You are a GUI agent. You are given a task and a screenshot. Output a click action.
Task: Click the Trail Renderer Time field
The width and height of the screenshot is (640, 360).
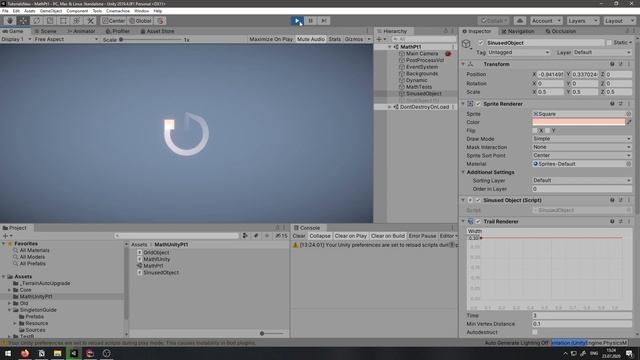(x=582, y=316)
